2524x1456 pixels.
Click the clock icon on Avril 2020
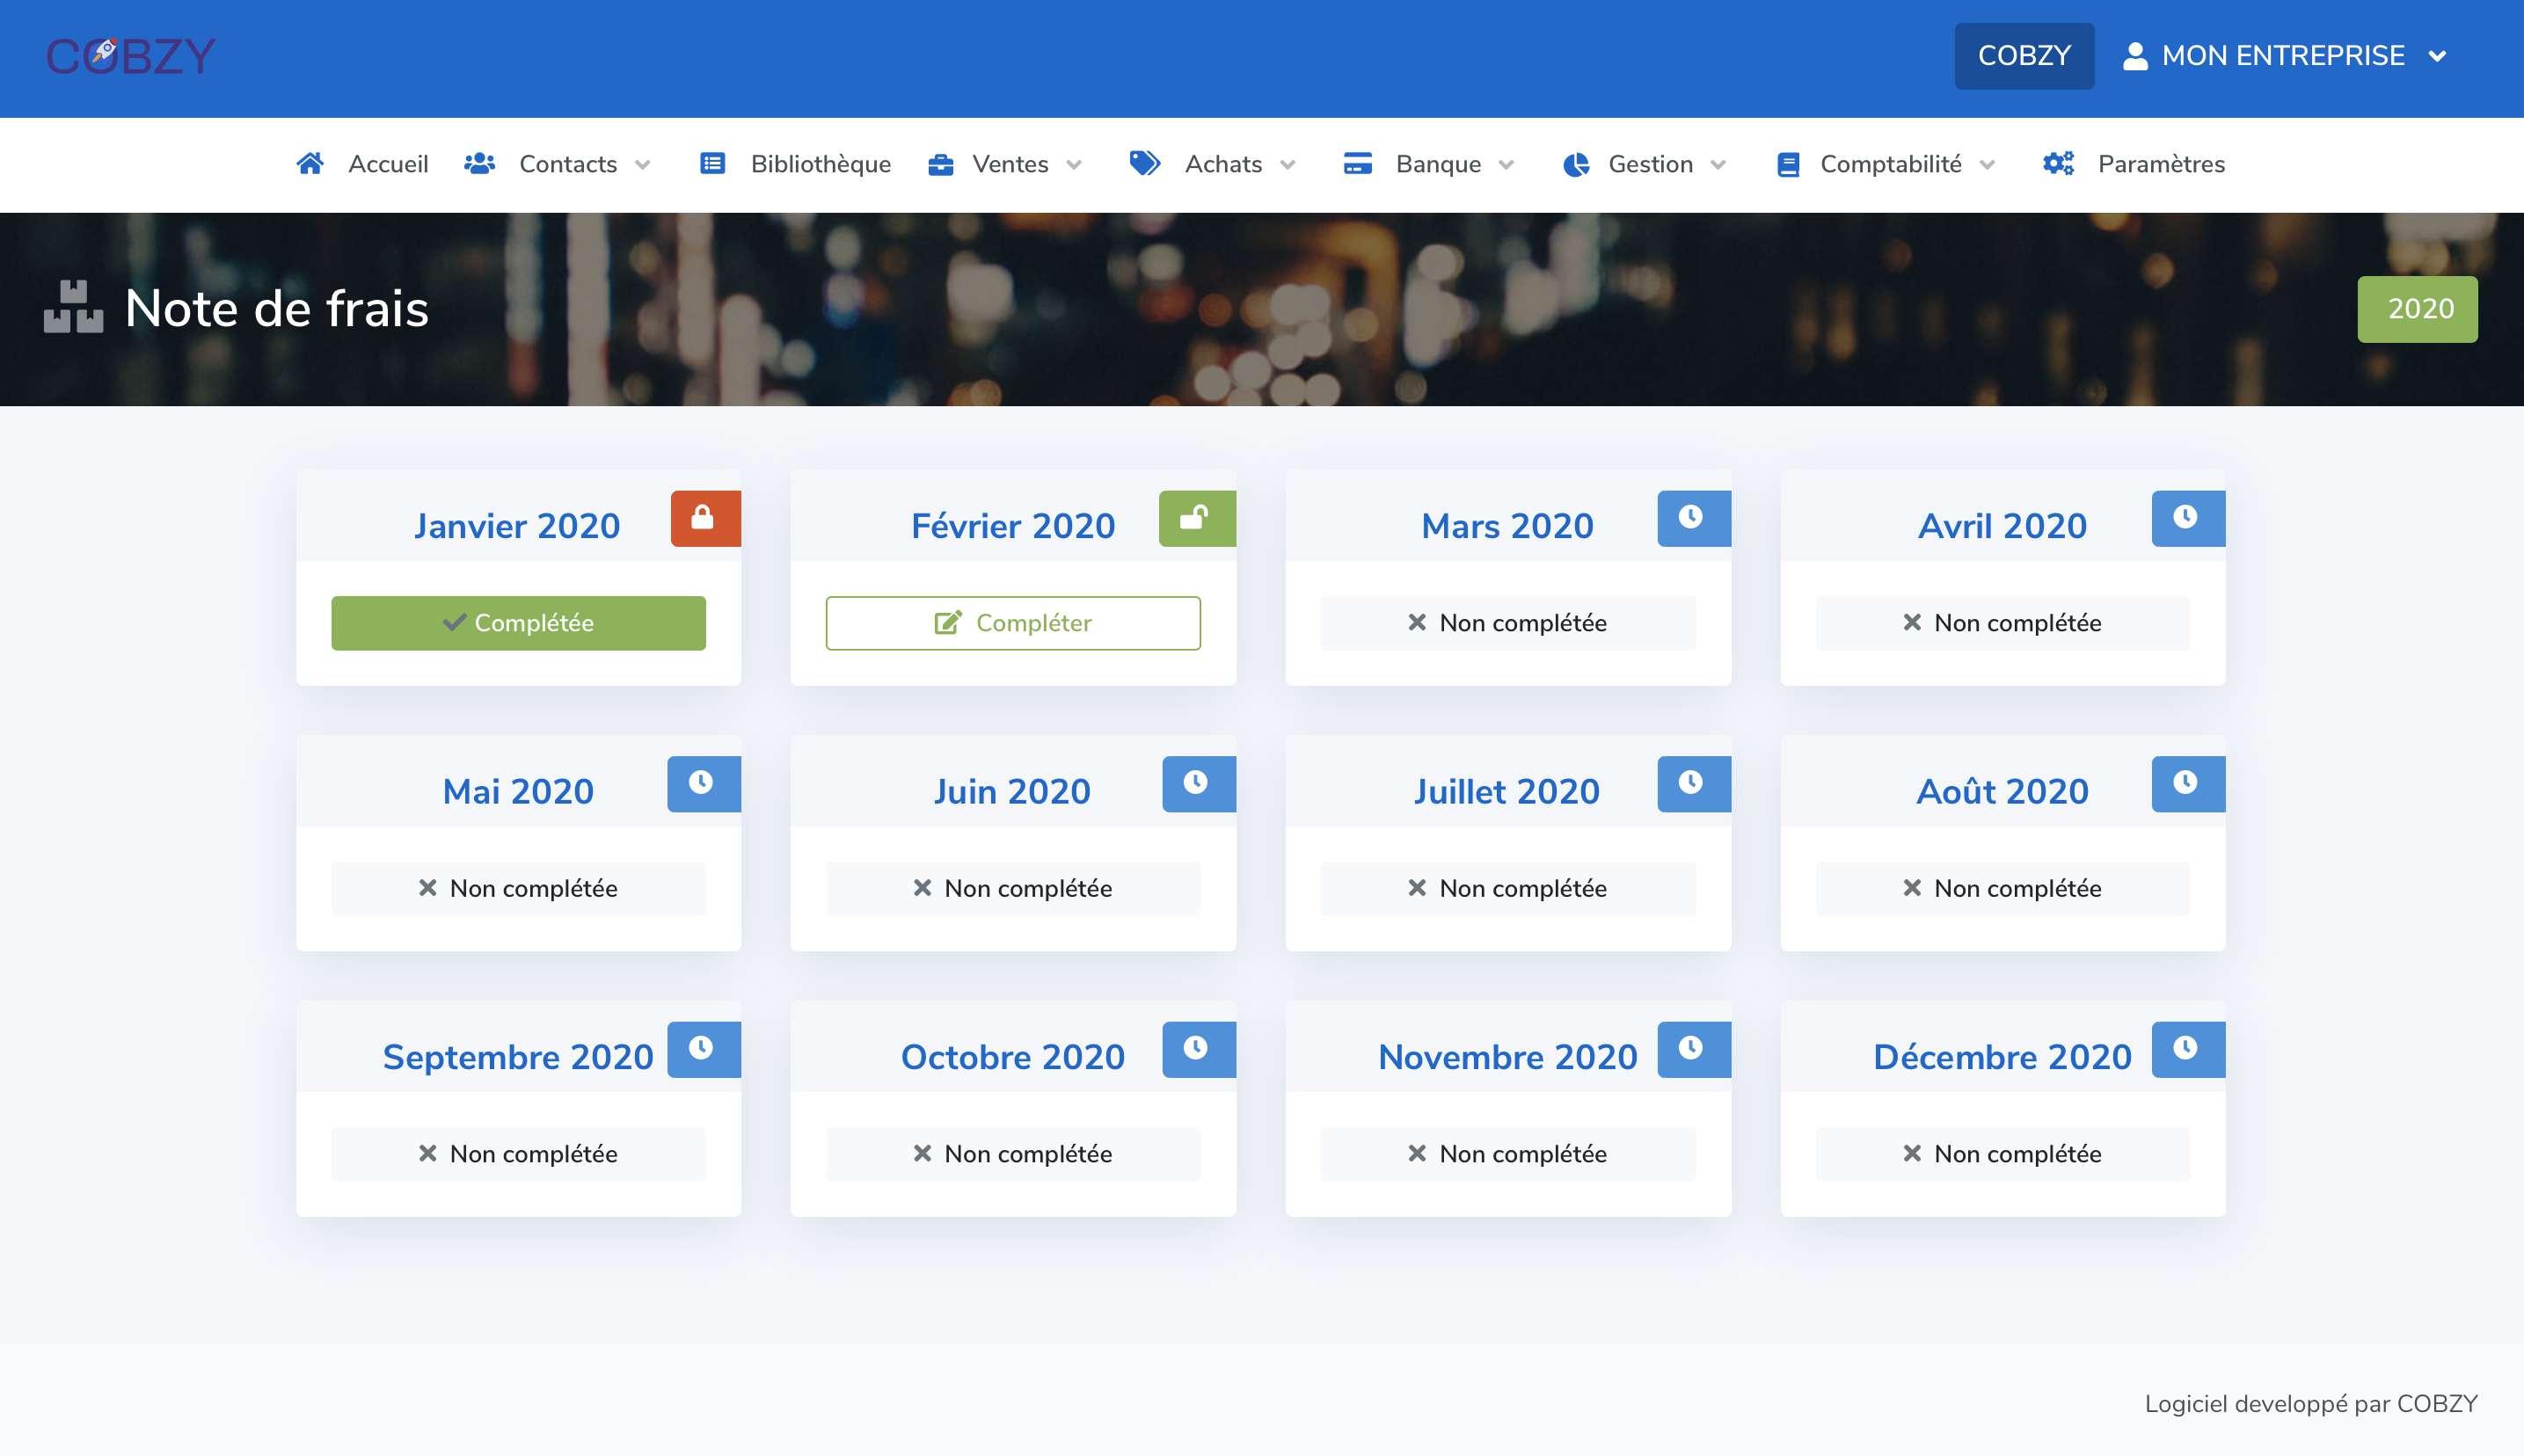[x=2187, y=518]
